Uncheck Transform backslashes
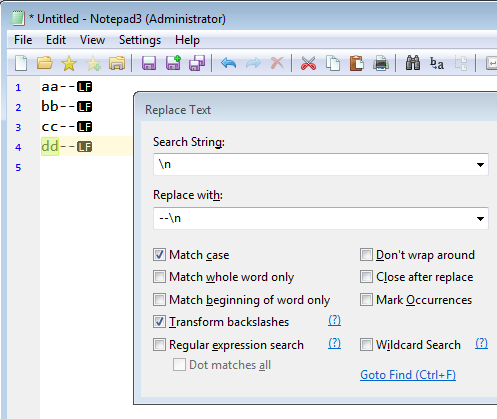 coord(159,322)
